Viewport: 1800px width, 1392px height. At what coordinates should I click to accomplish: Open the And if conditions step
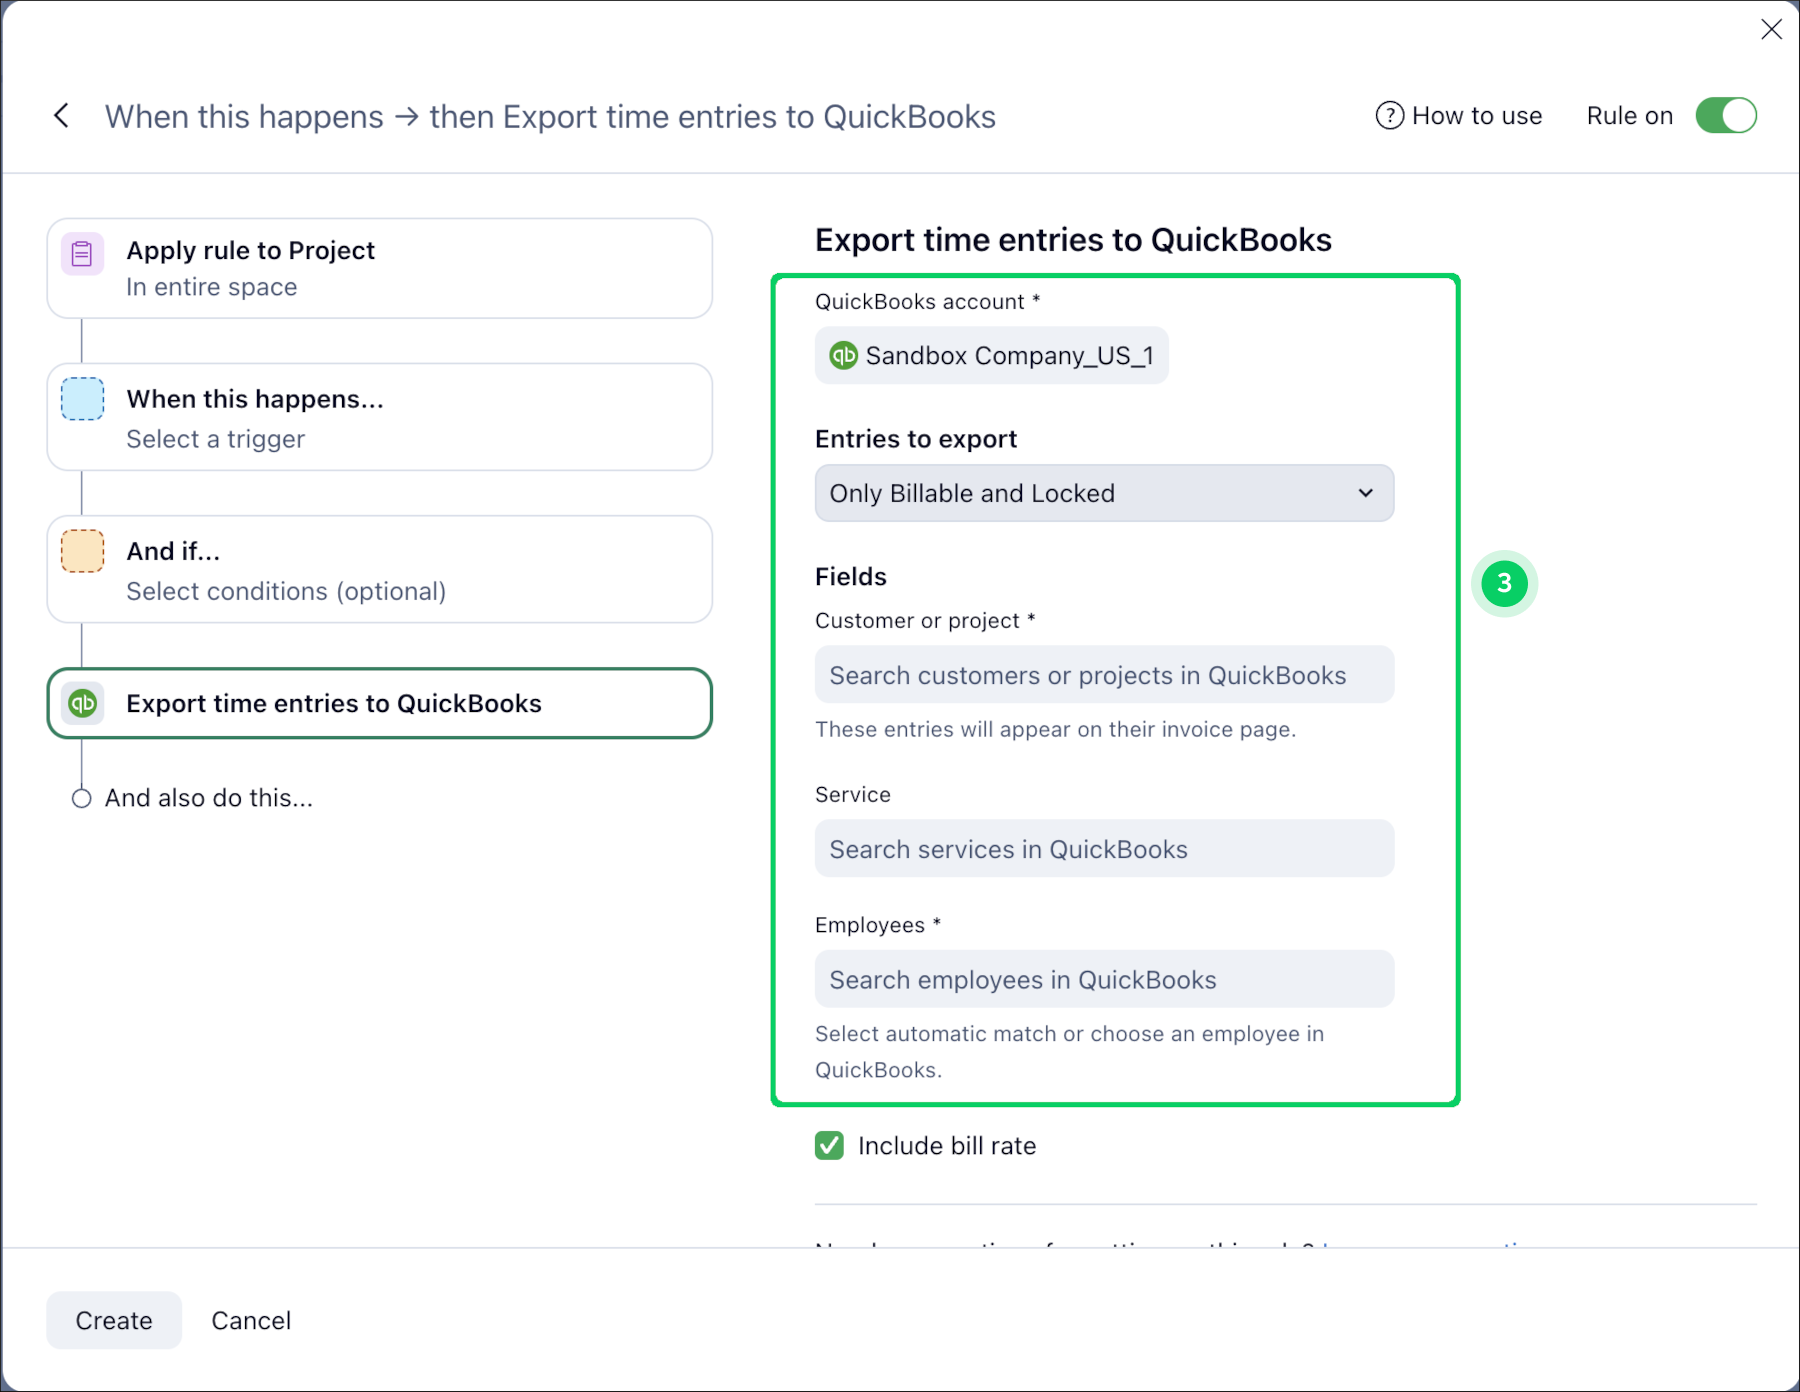(x=380, y=569)
